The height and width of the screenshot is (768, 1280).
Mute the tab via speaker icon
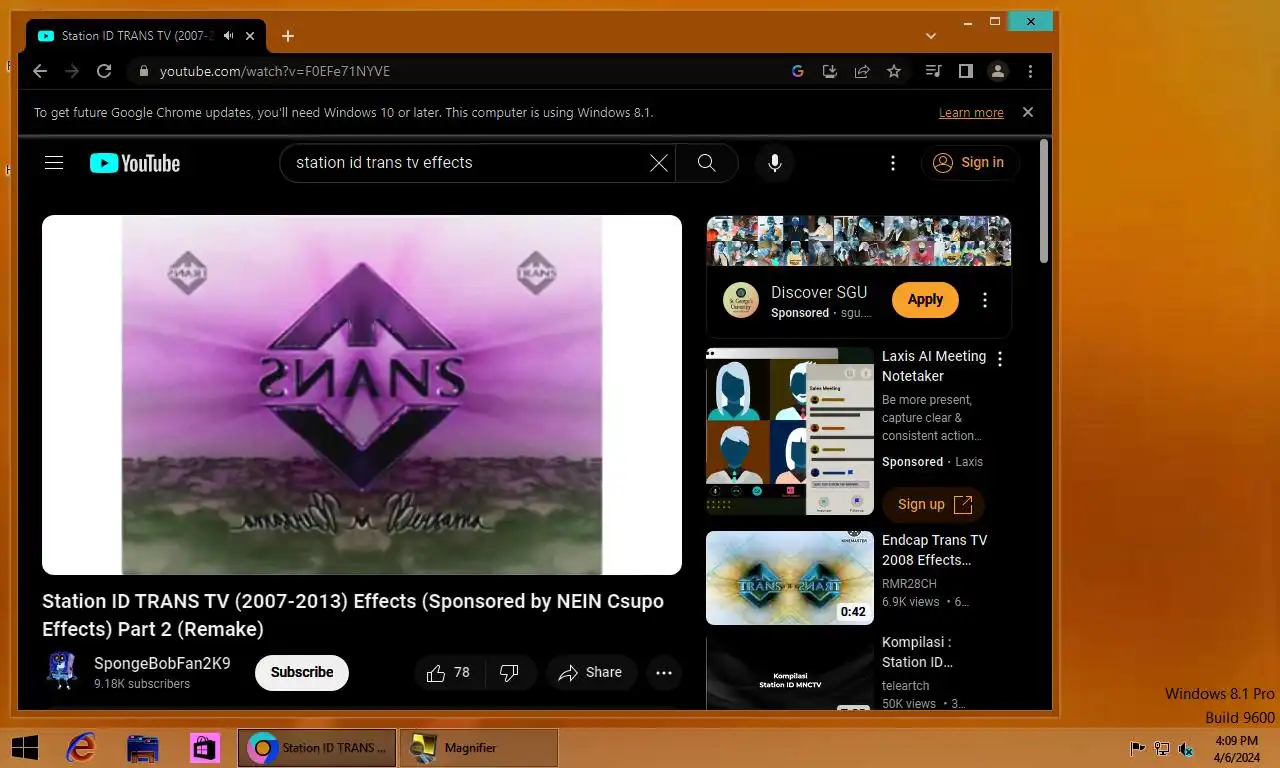tap(229, 36)
